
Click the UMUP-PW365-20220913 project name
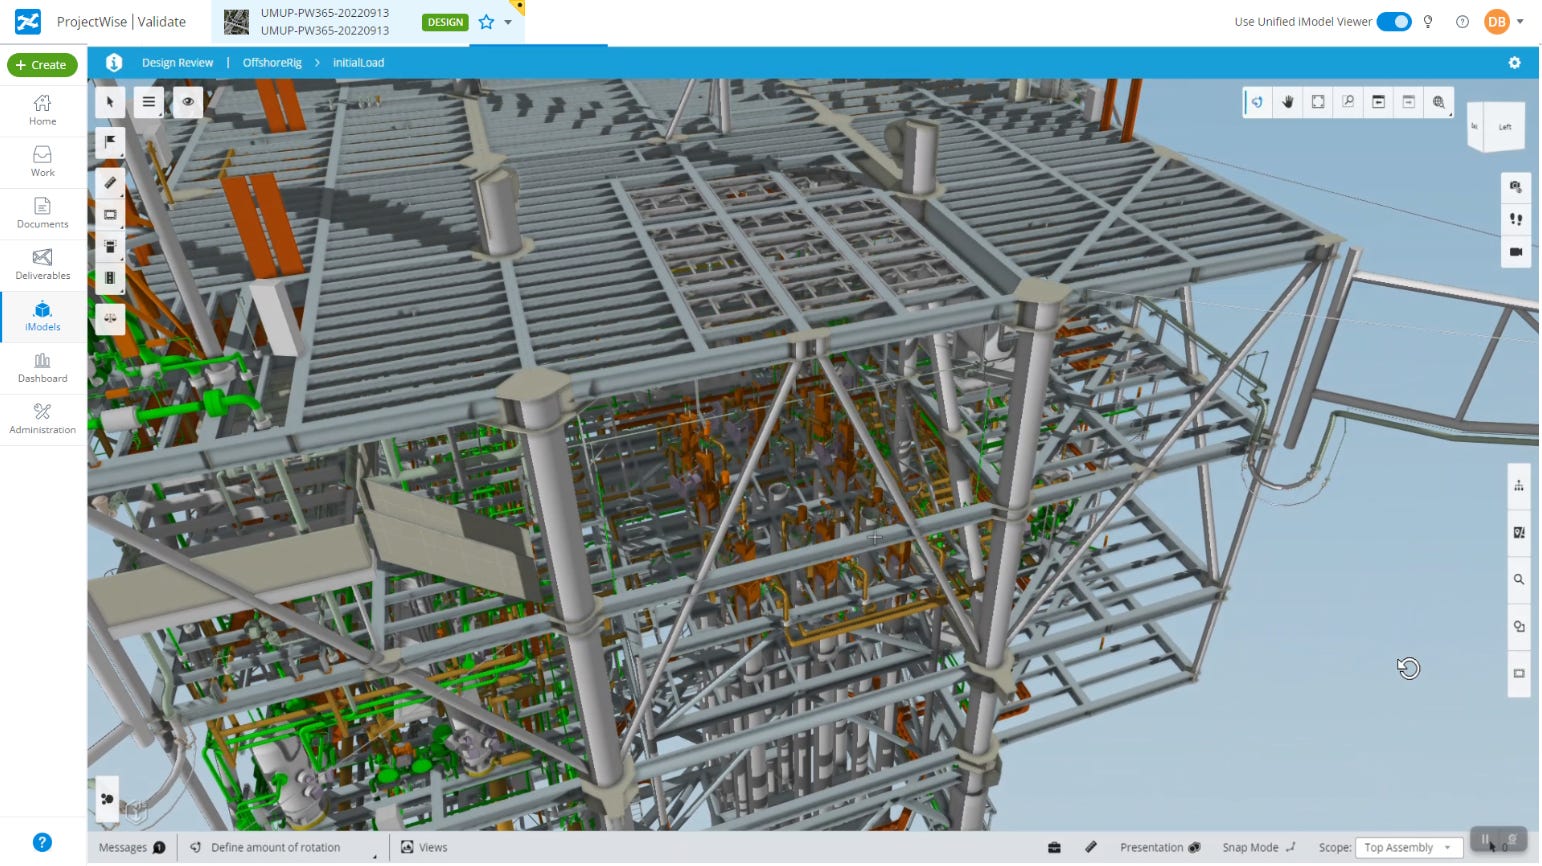click(x=325, y=13)
